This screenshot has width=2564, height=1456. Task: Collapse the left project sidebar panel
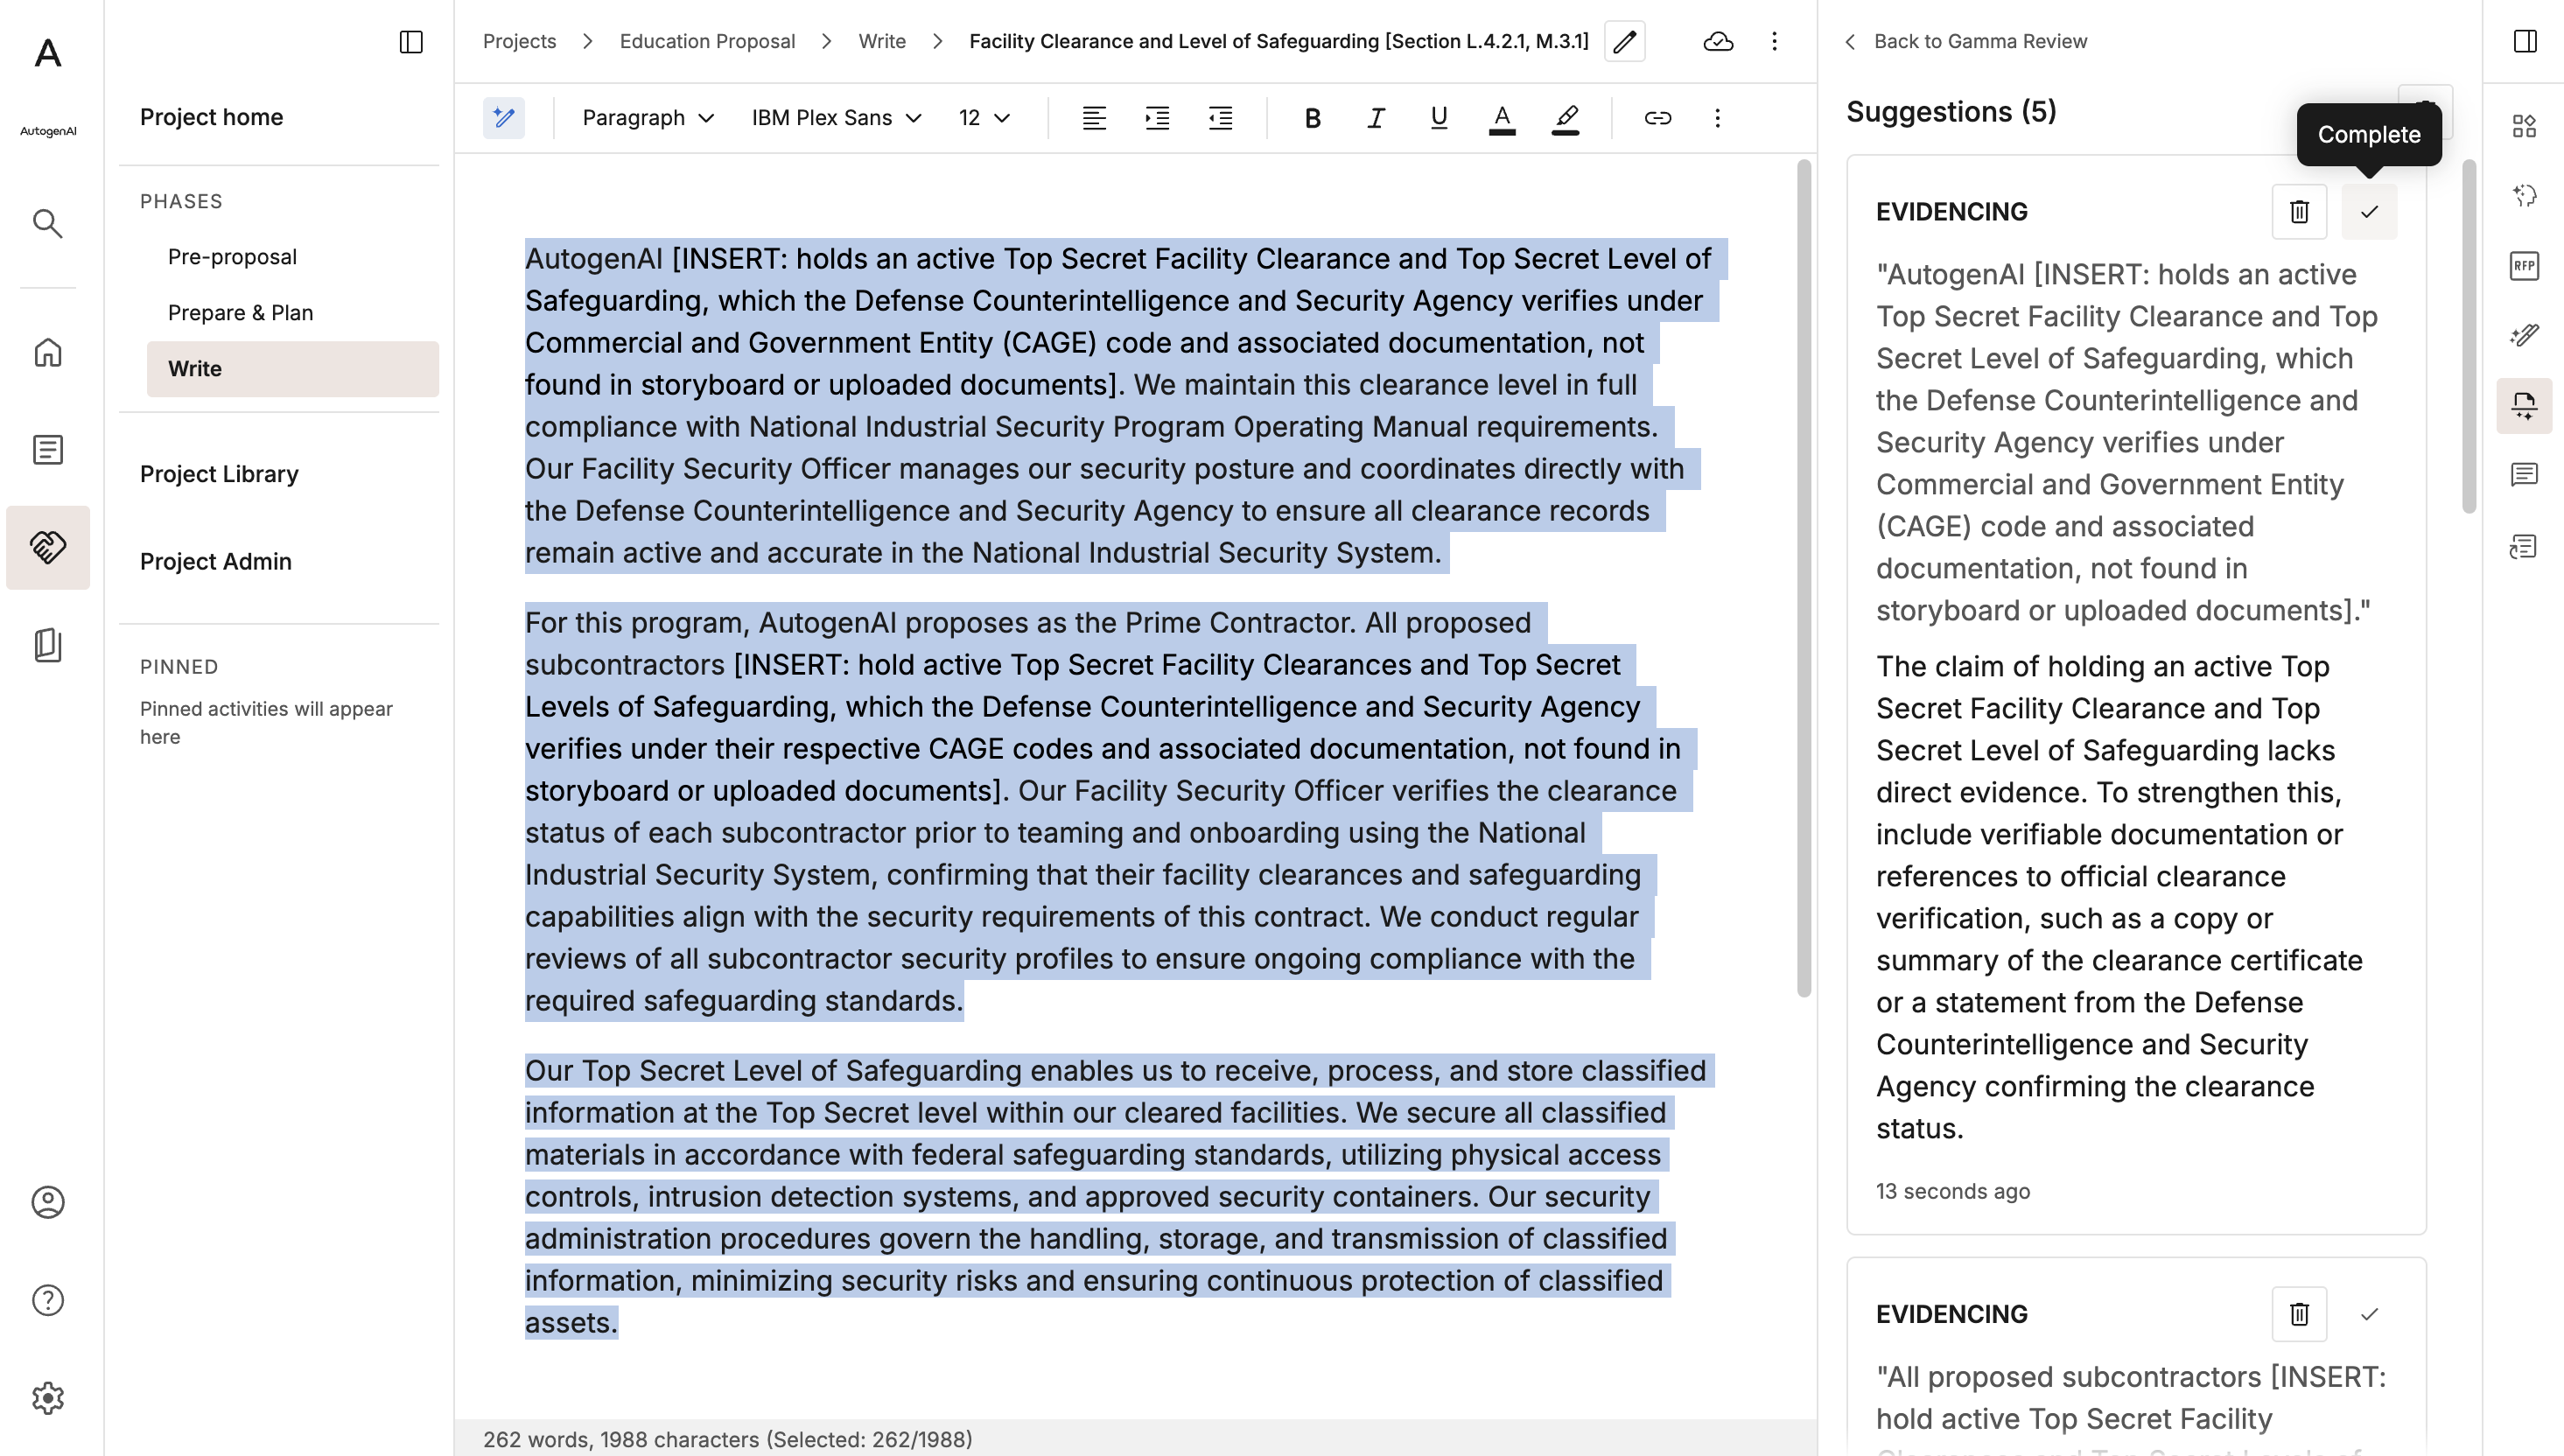point(411,42)
